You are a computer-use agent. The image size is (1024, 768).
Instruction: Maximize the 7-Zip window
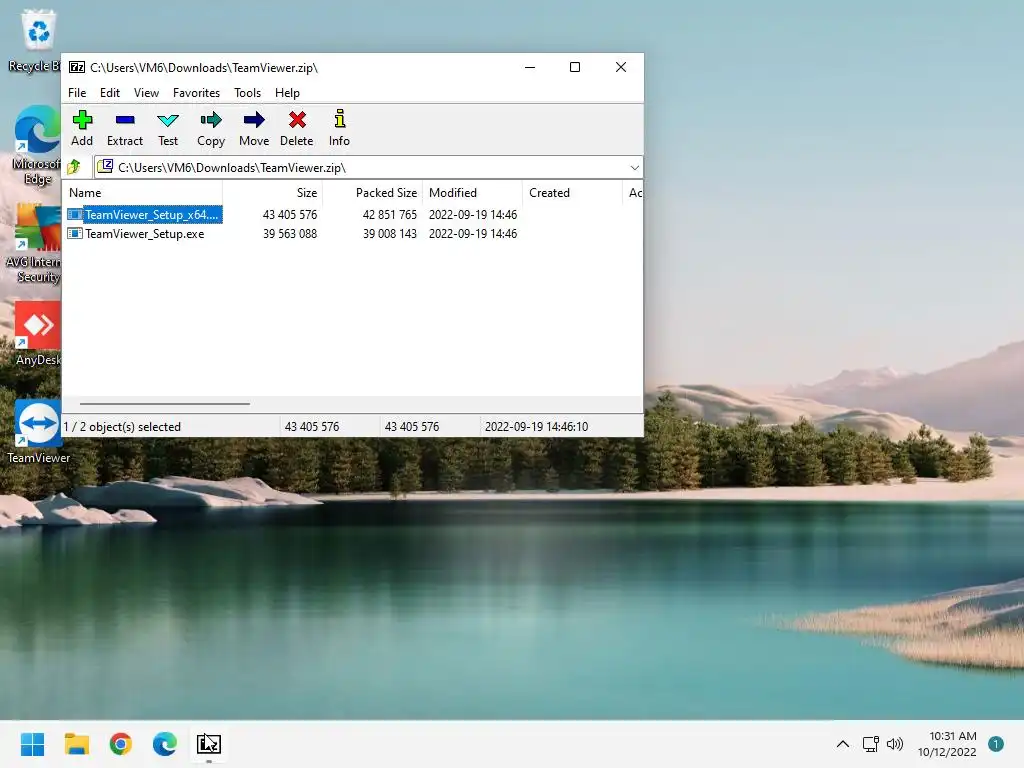[x=575, y=67]
